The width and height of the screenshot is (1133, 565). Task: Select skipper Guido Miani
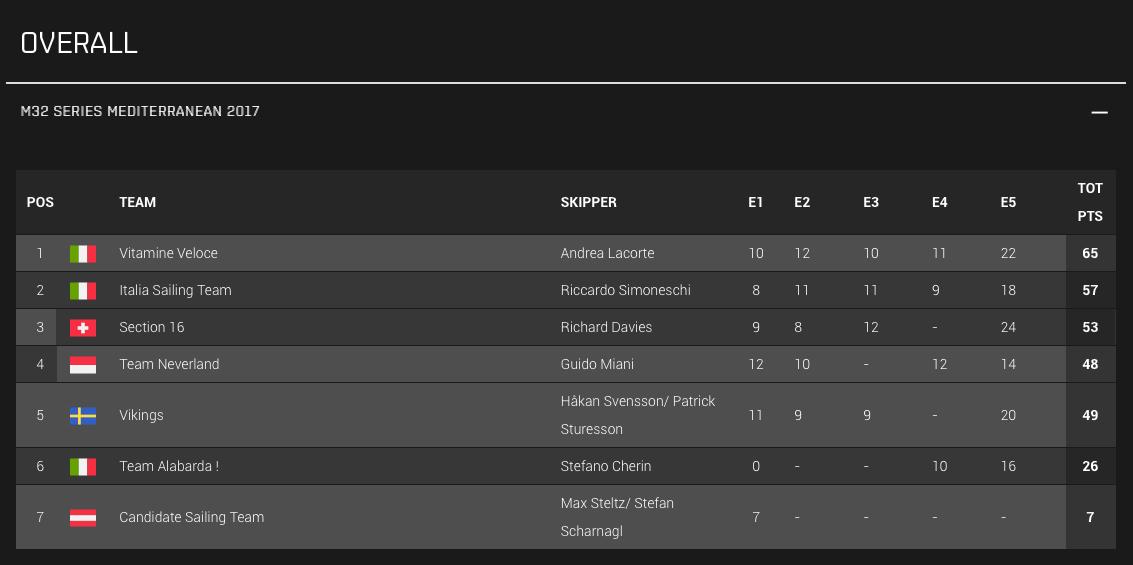[x=597, y=364]
